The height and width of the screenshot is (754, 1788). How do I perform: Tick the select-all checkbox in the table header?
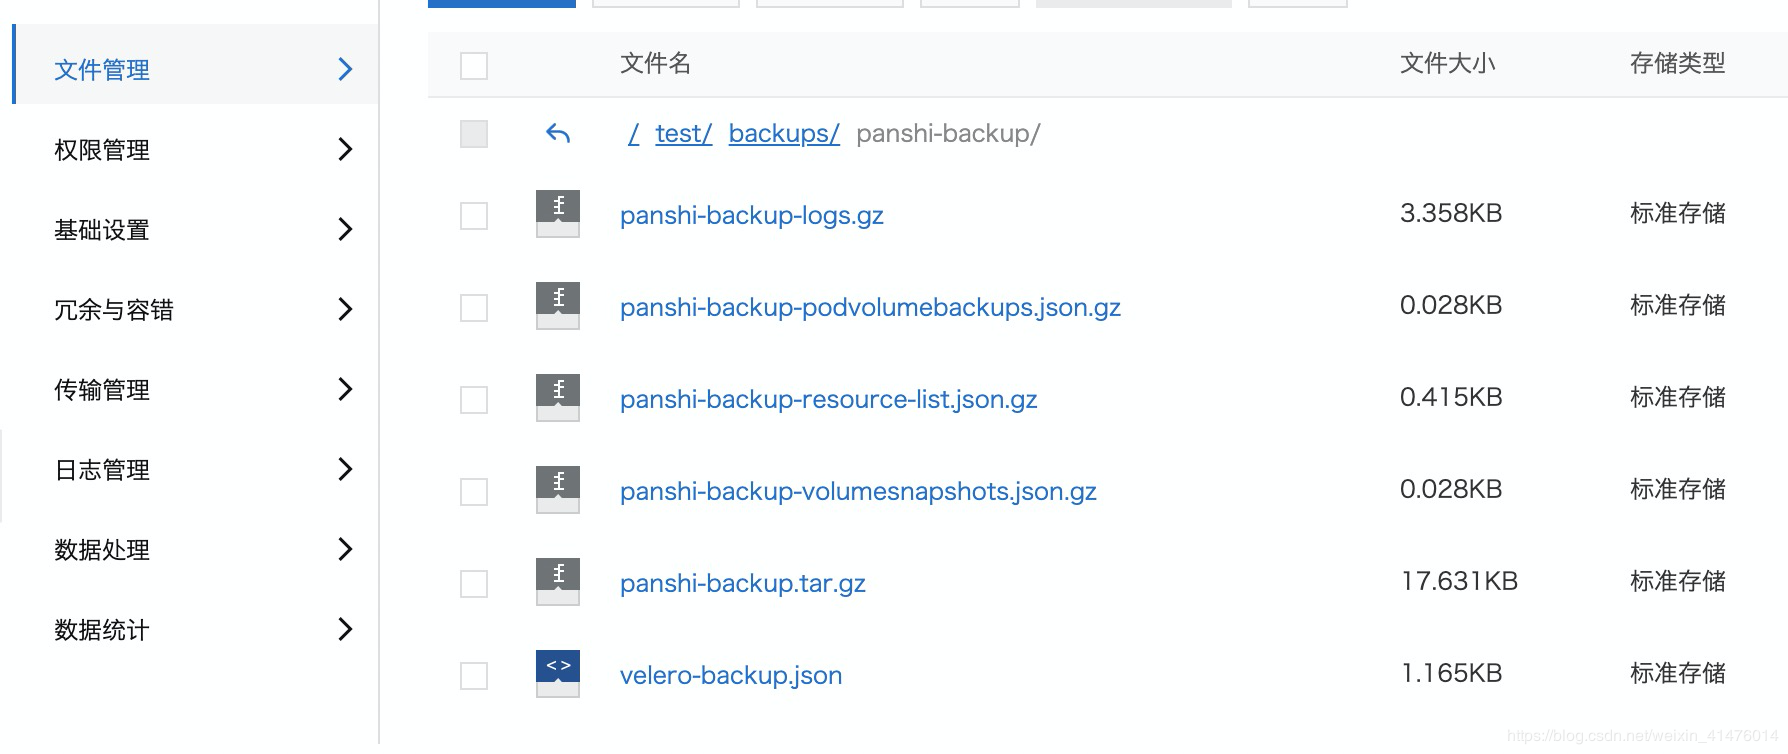[x=474, y=66]
